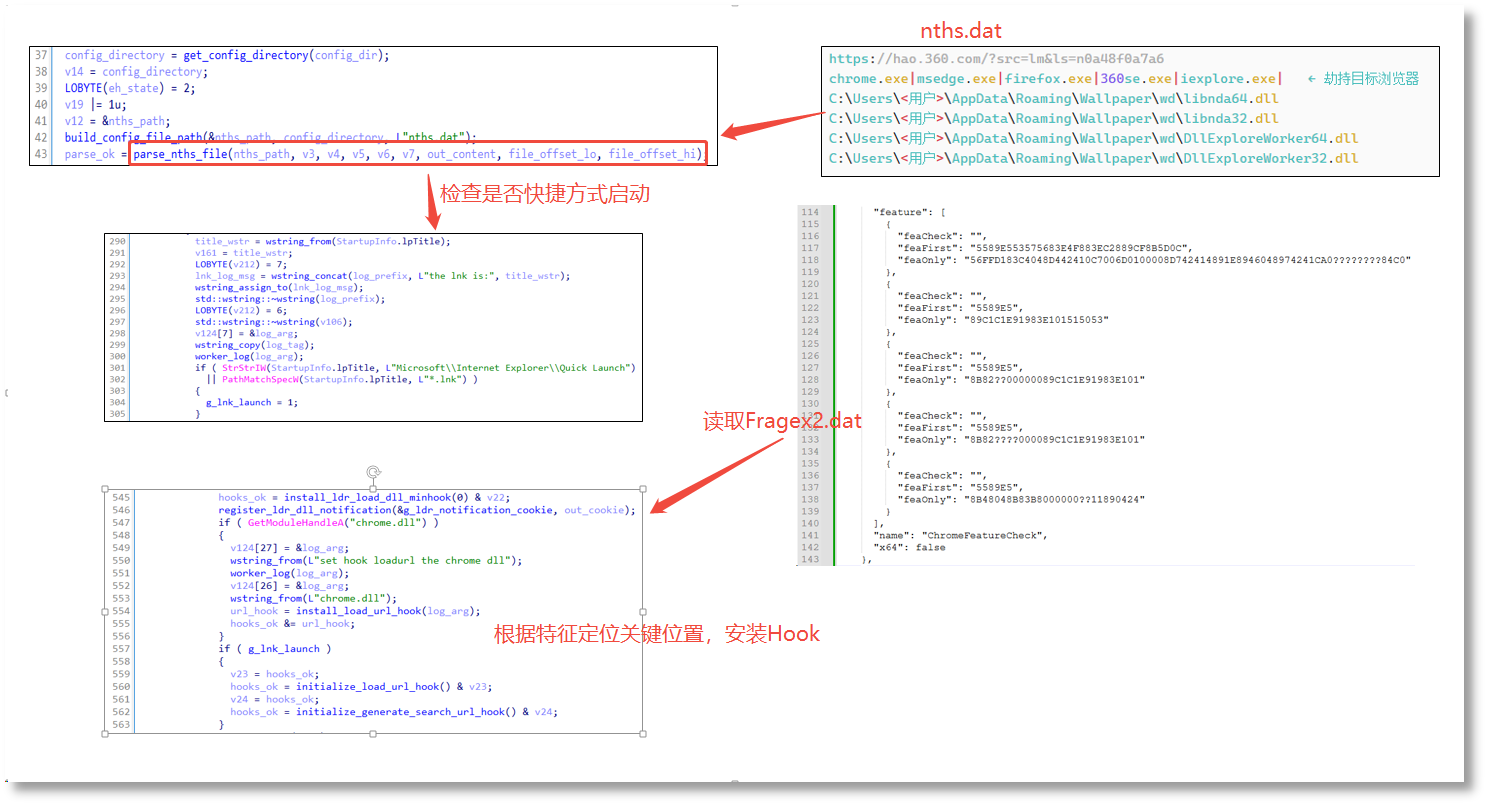
Task: Click the feaOnly value "89C1C1E91983E101515053"
Action: (1036, 320)
